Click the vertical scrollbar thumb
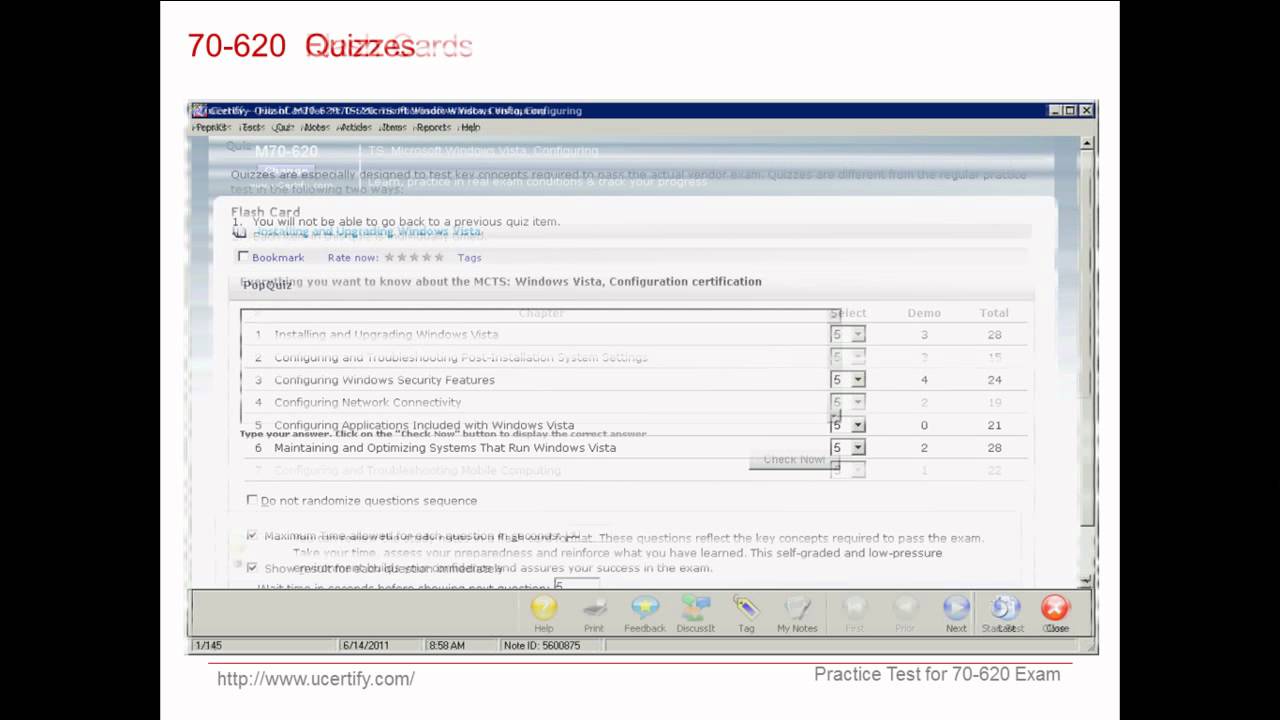The width and height of the screenshot is (1280, 720). pos(1087,340)
